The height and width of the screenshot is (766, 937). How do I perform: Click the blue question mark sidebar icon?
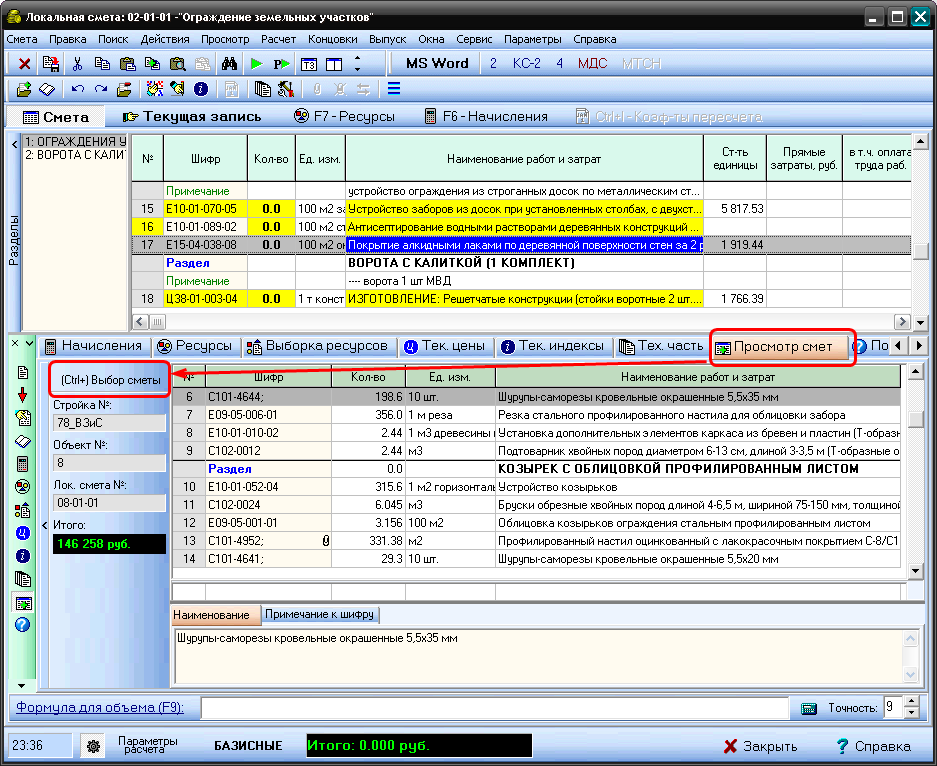click(23, 625)
